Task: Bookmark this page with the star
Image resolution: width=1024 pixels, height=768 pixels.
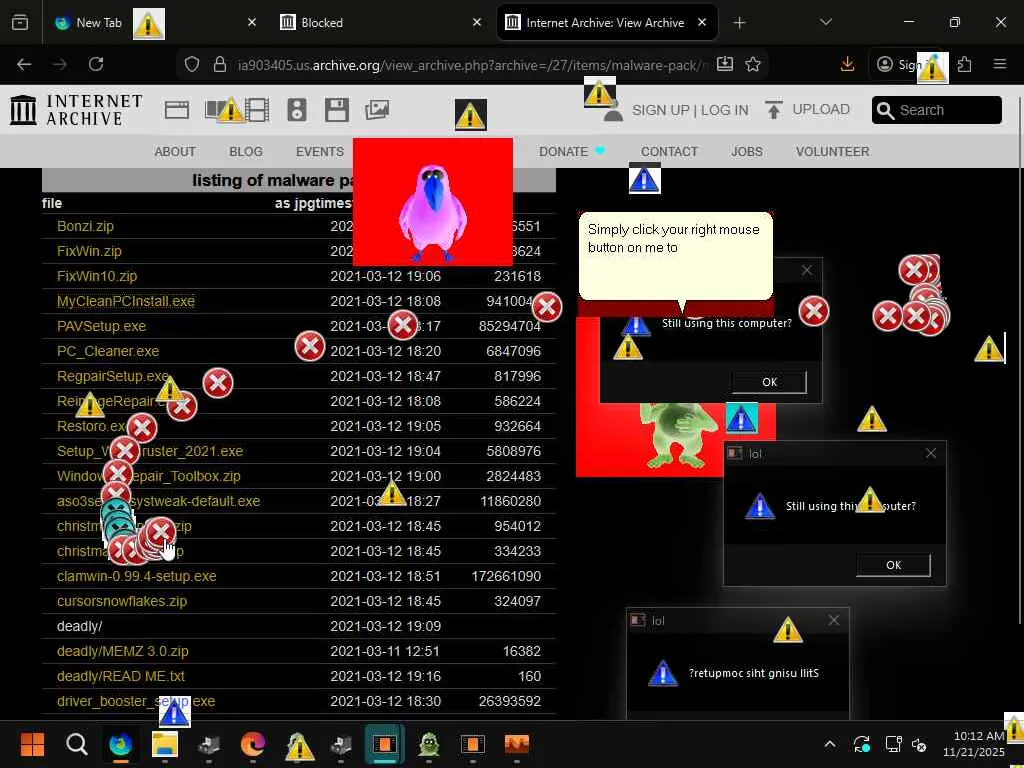Action: click(753, 64)
